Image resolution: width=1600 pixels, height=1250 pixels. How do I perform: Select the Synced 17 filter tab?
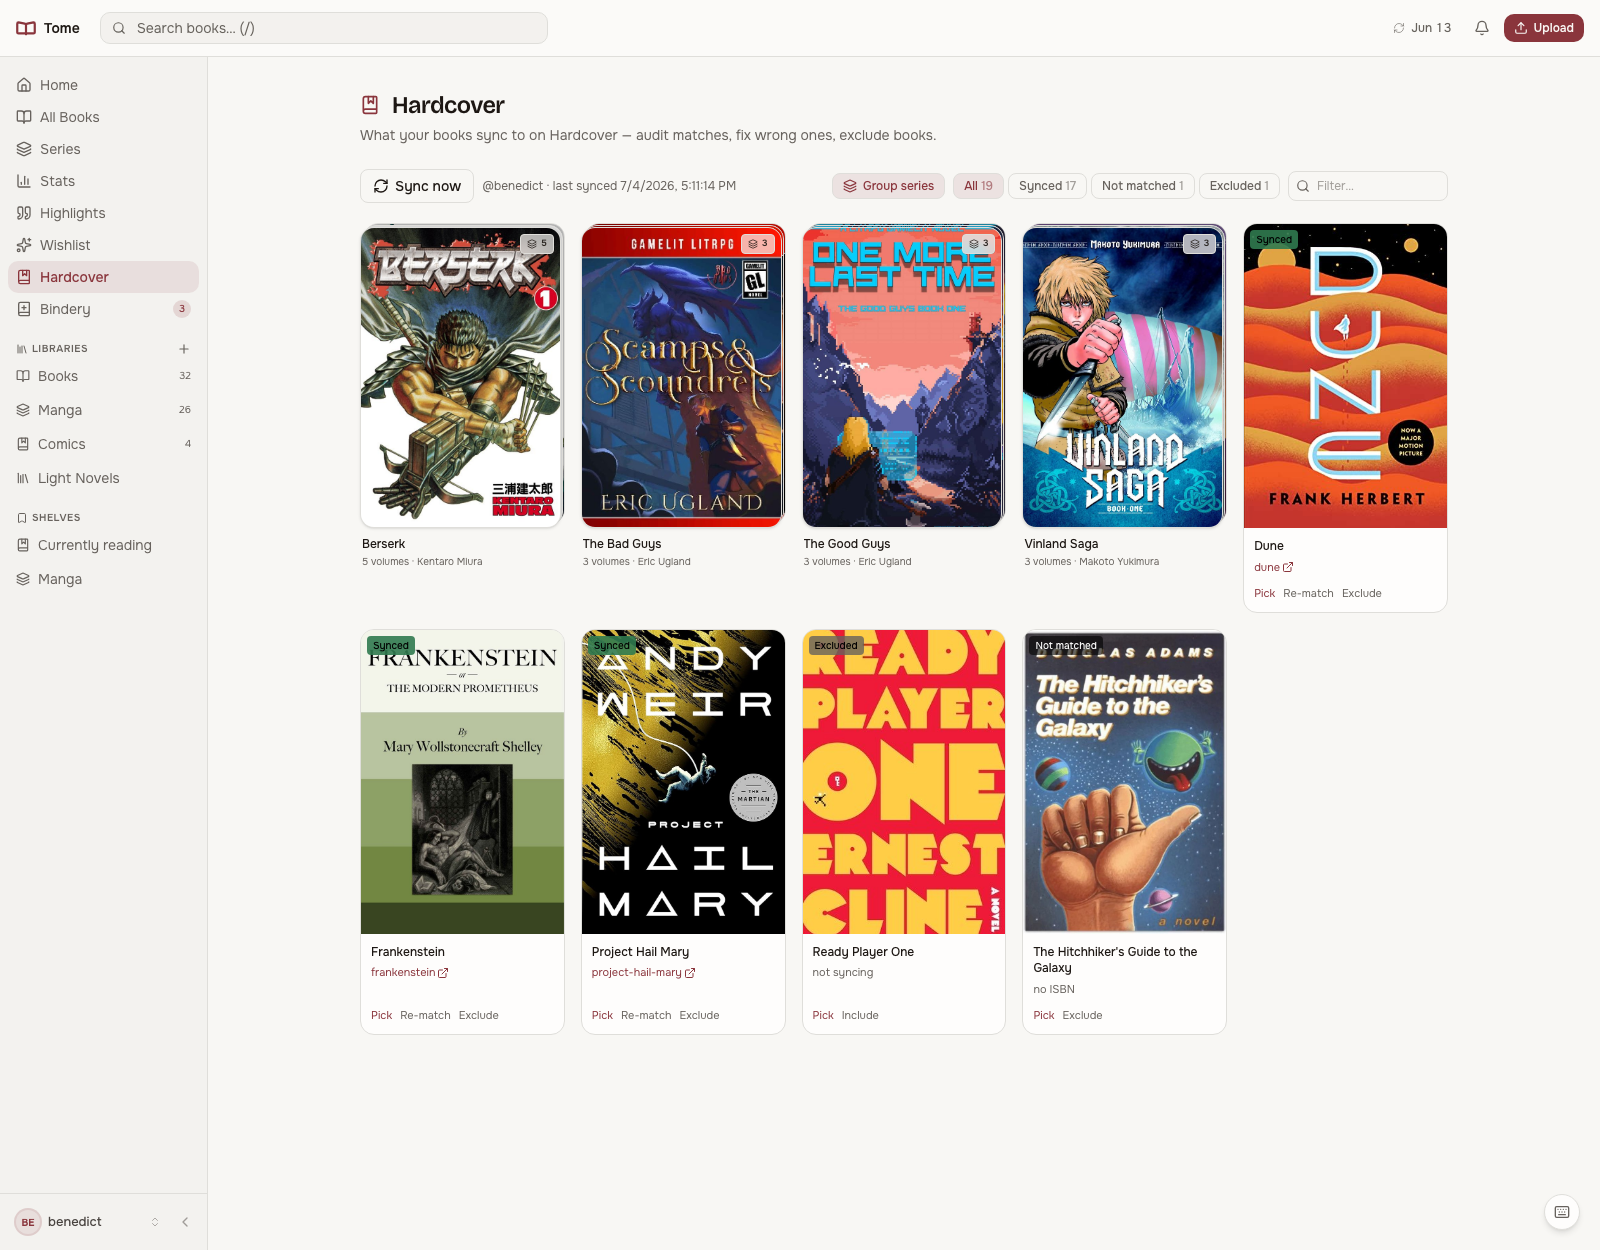point(1047,186)
